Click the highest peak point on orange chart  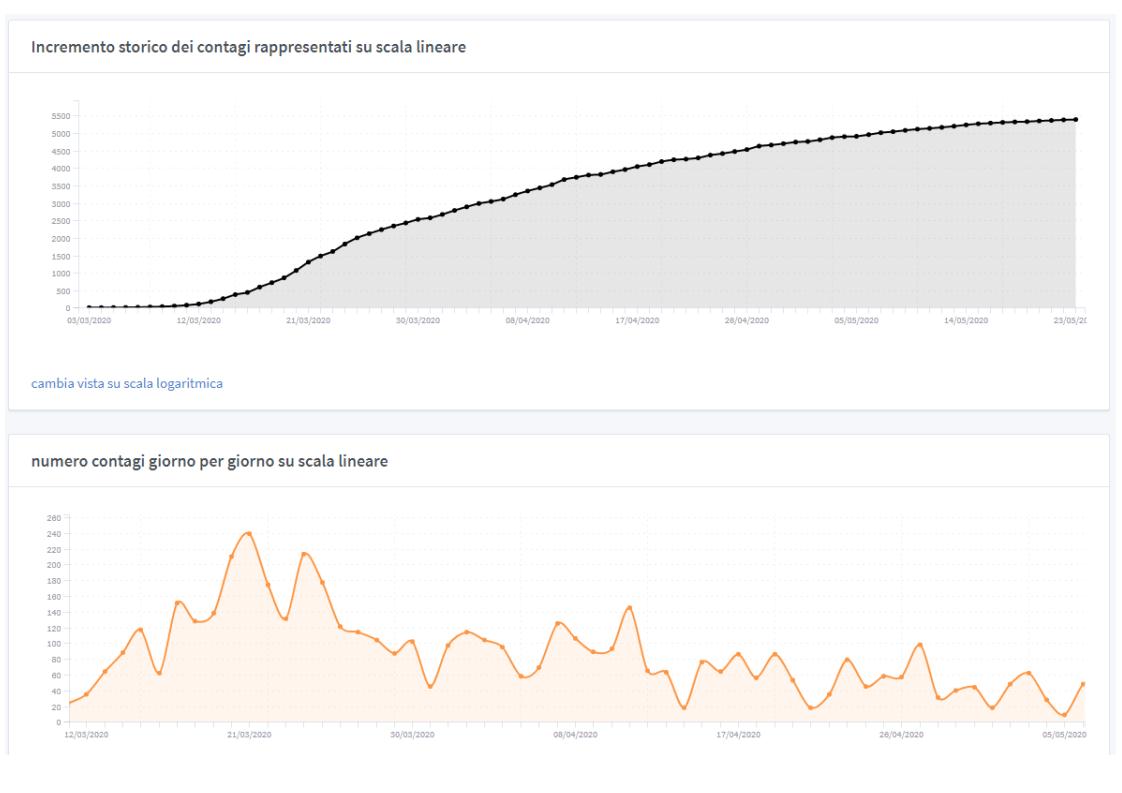click(x=249, y=533)
